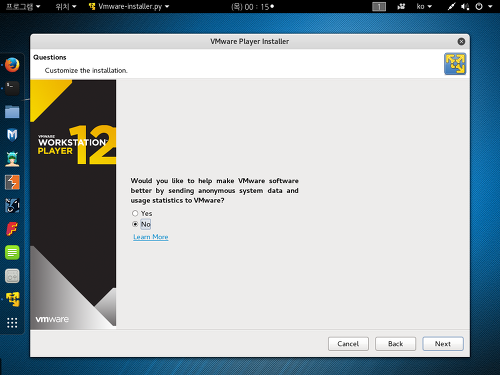Screen dimensions: 500x375
Task: Click the Next button
Action: [x=443, y=344]
